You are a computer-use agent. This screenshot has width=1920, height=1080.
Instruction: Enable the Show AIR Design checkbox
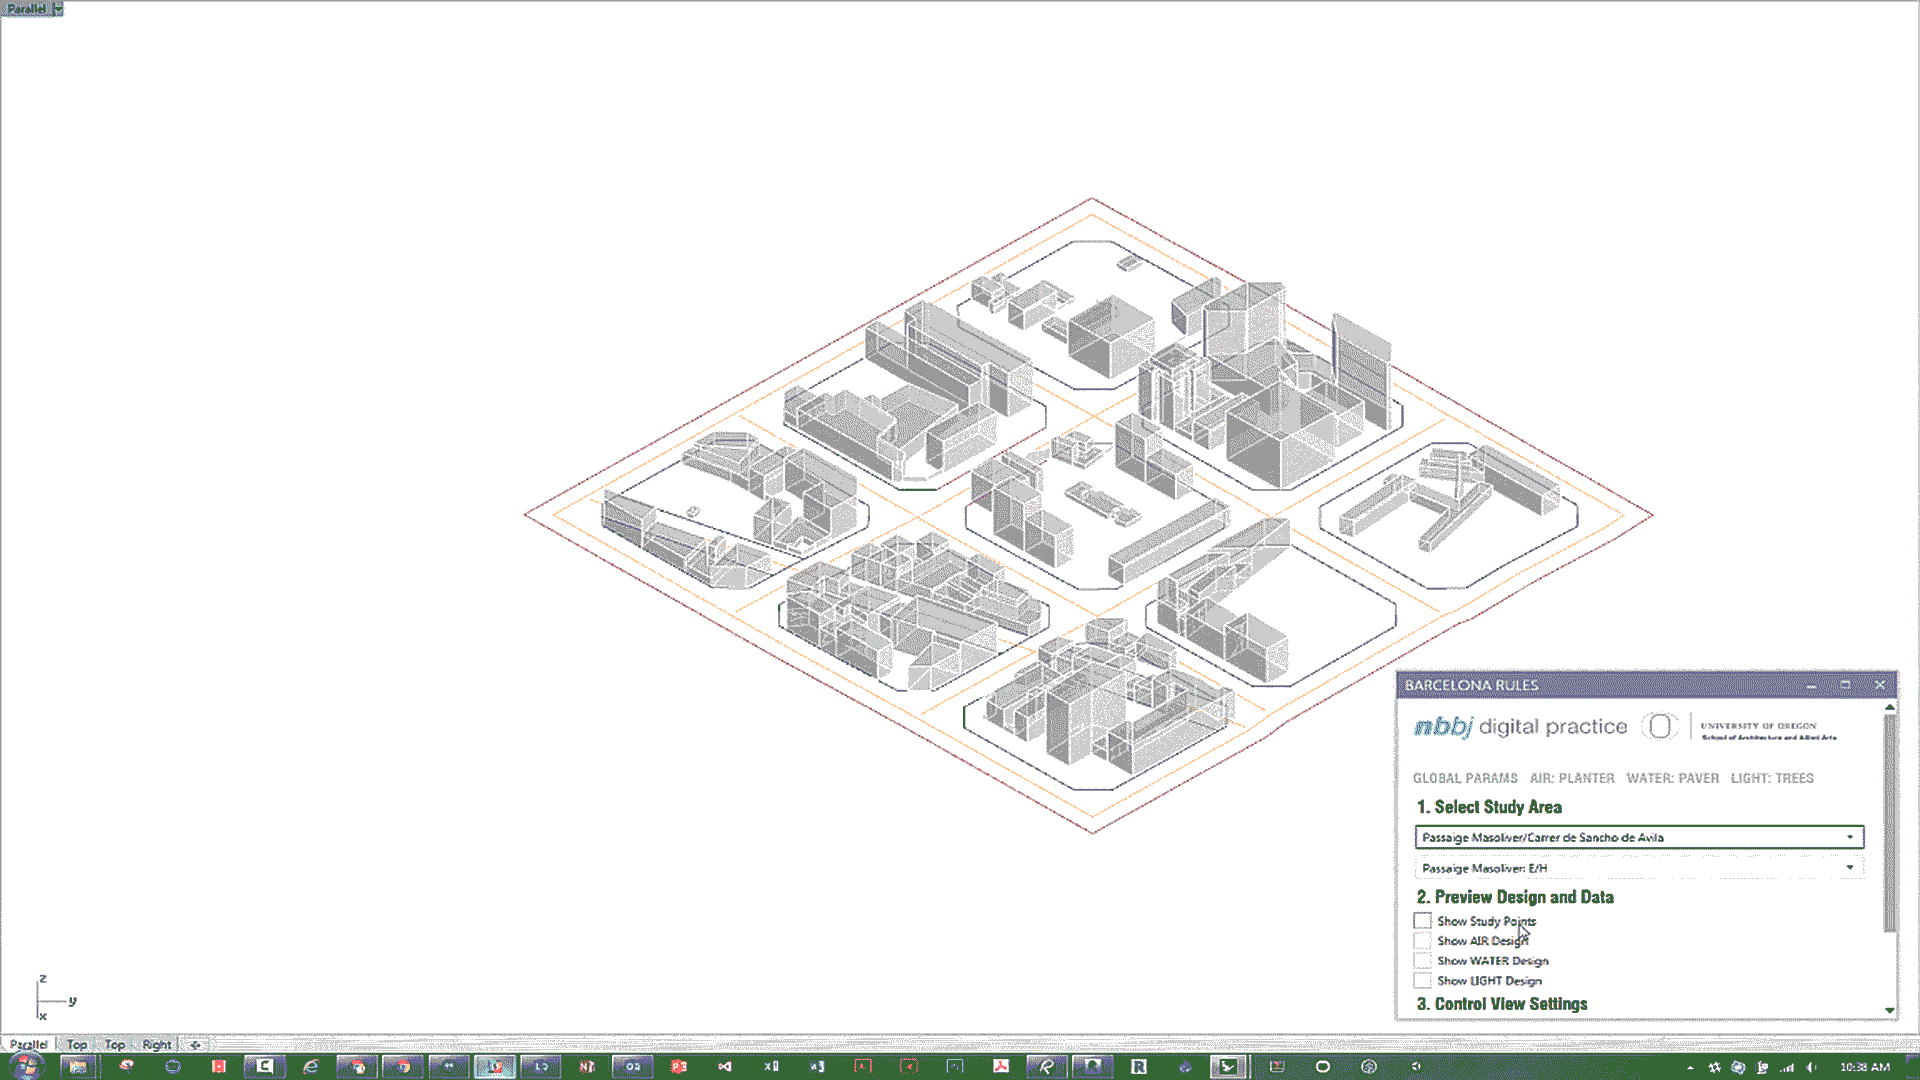point(1422,941)
